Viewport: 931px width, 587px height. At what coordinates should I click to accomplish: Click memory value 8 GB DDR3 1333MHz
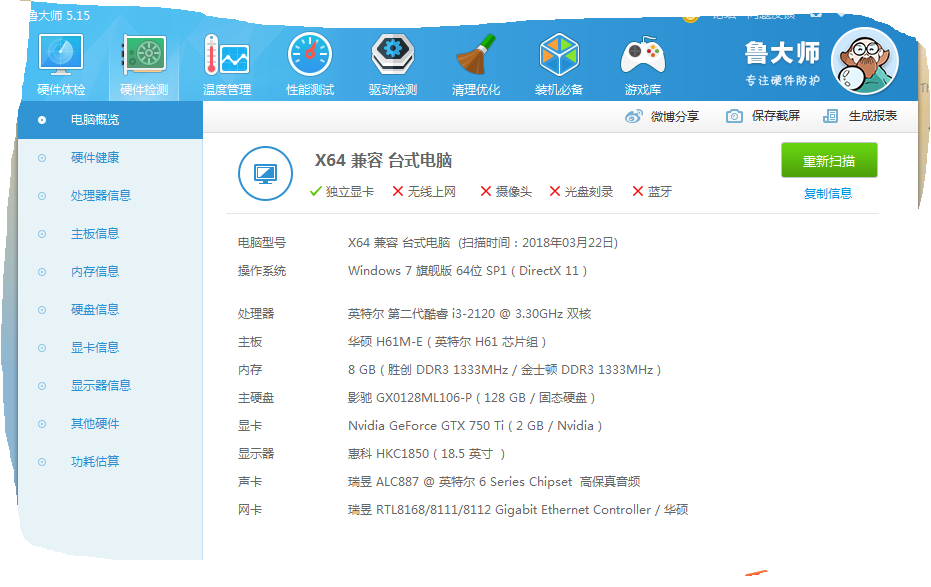tap(505, 370)
